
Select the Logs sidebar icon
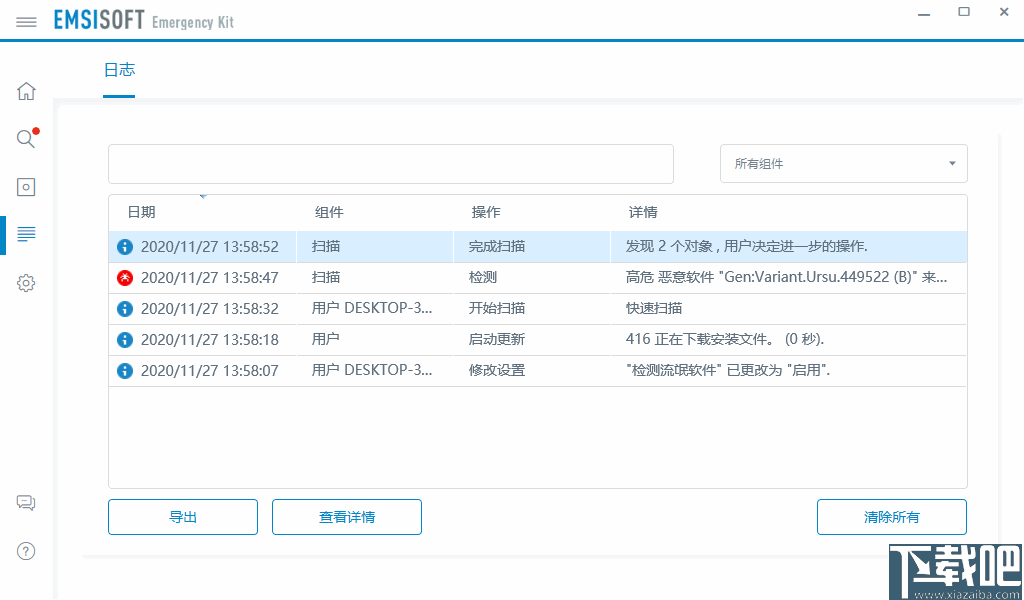(26, 234)
